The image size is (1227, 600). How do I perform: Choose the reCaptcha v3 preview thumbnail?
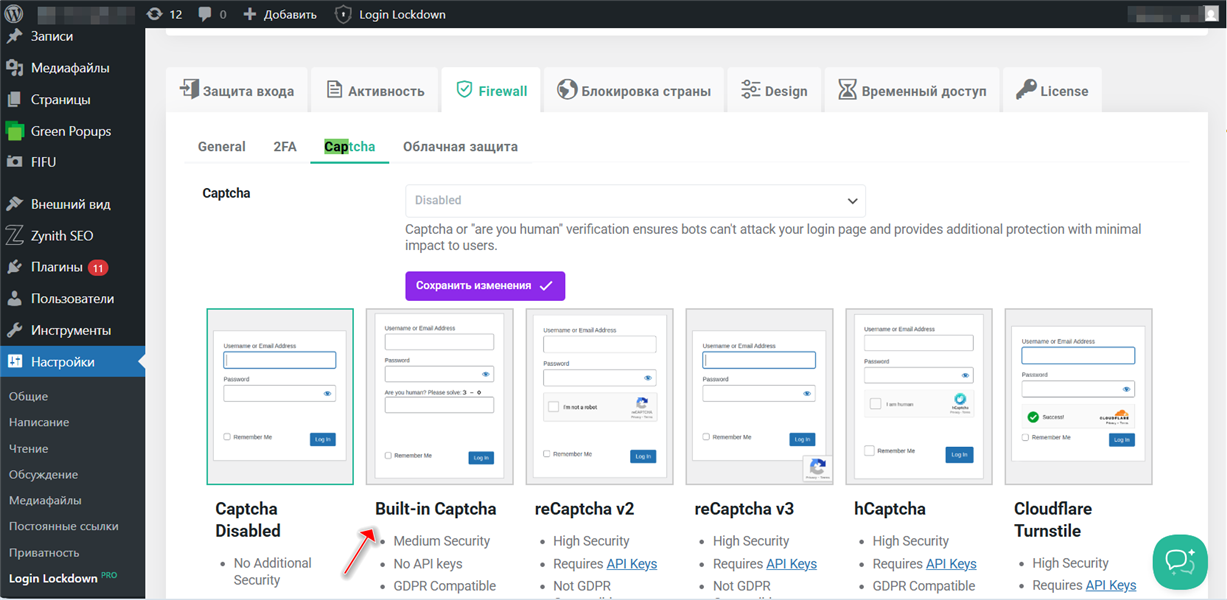759,397
